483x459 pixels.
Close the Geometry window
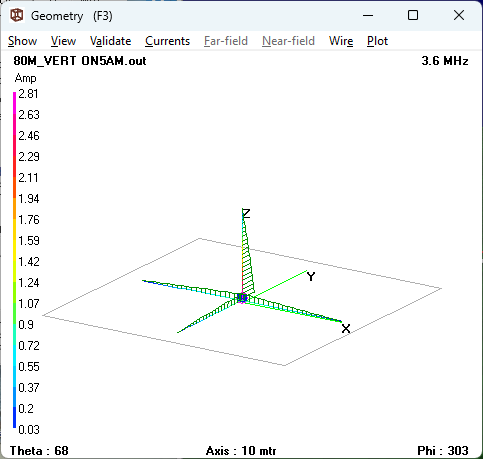tap(459, 15)
